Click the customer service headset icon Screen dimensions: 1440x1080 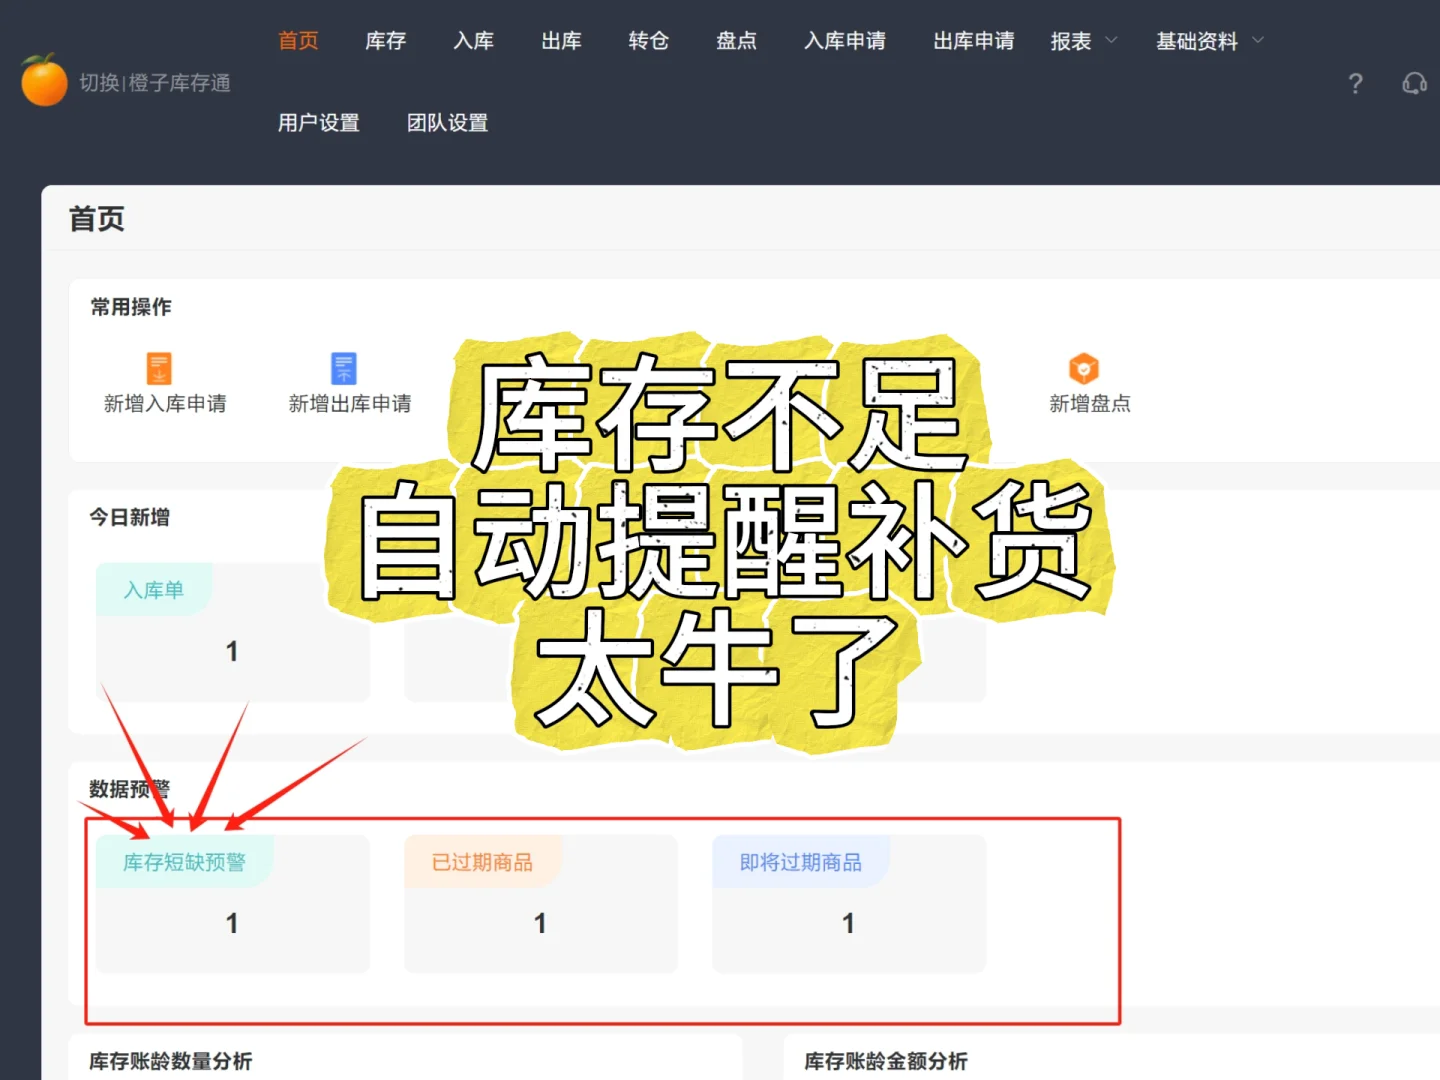1413,84
